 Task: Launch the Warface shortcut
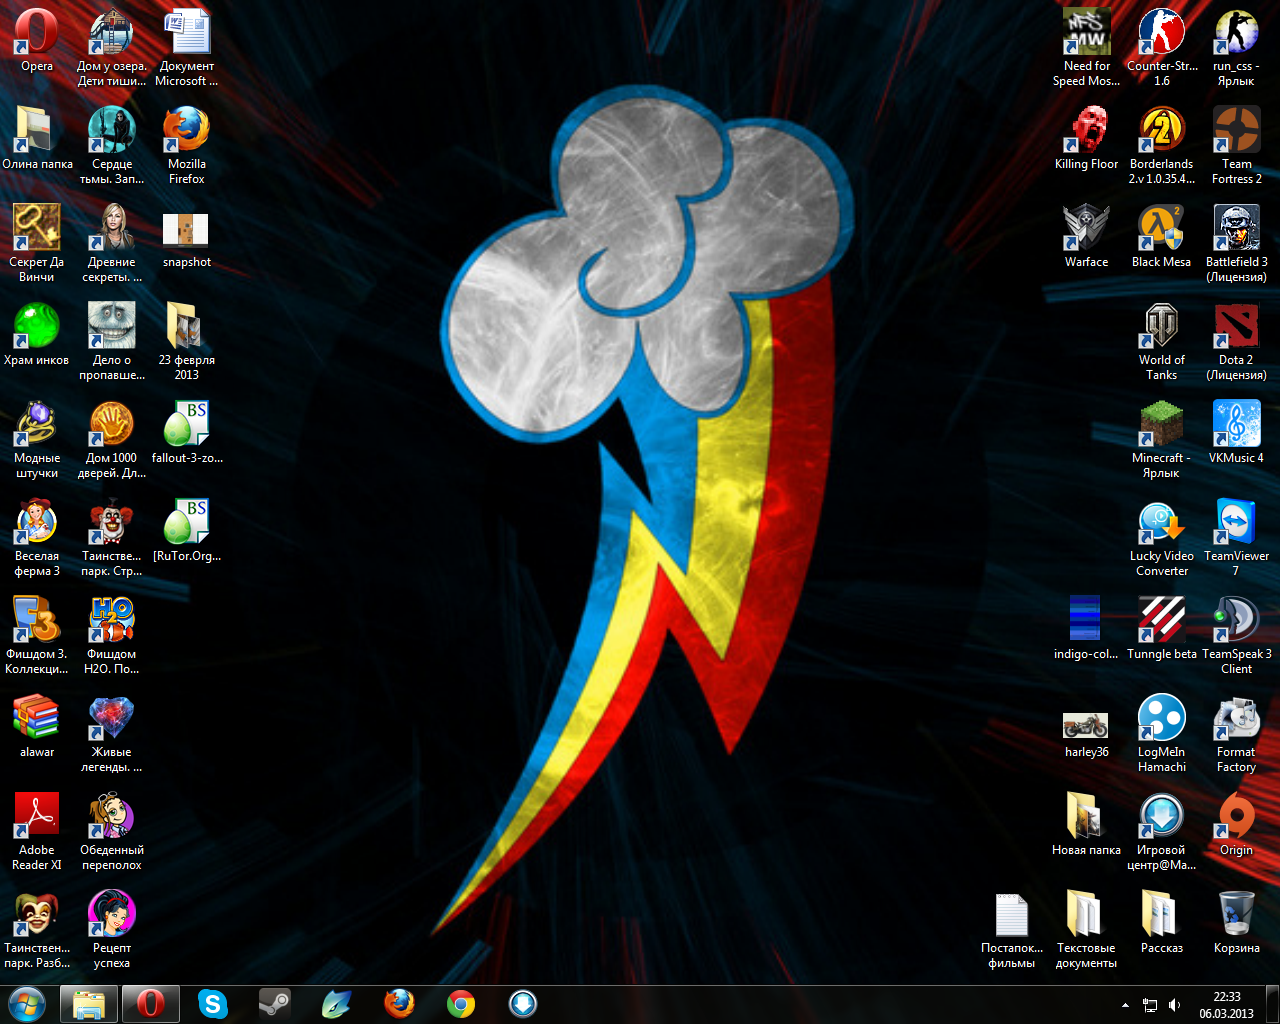click(1086, 236)
